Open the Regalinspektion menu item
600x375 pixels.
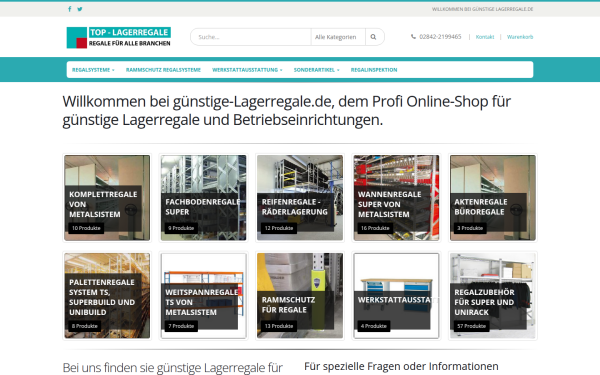(x=374, y=70)
